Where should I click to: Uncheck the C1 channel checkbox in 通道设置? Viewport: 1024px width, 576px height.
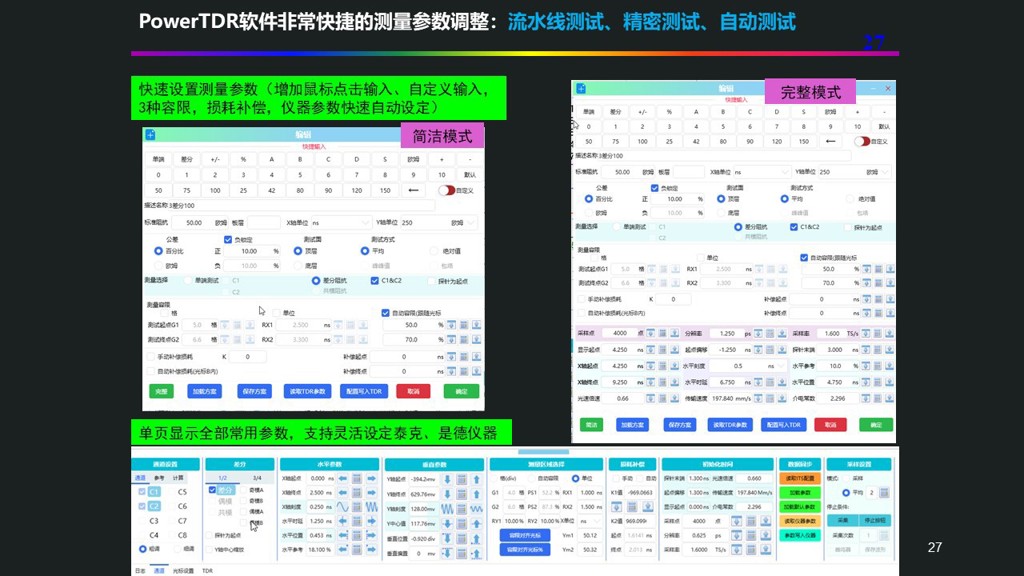coord(142,491)
